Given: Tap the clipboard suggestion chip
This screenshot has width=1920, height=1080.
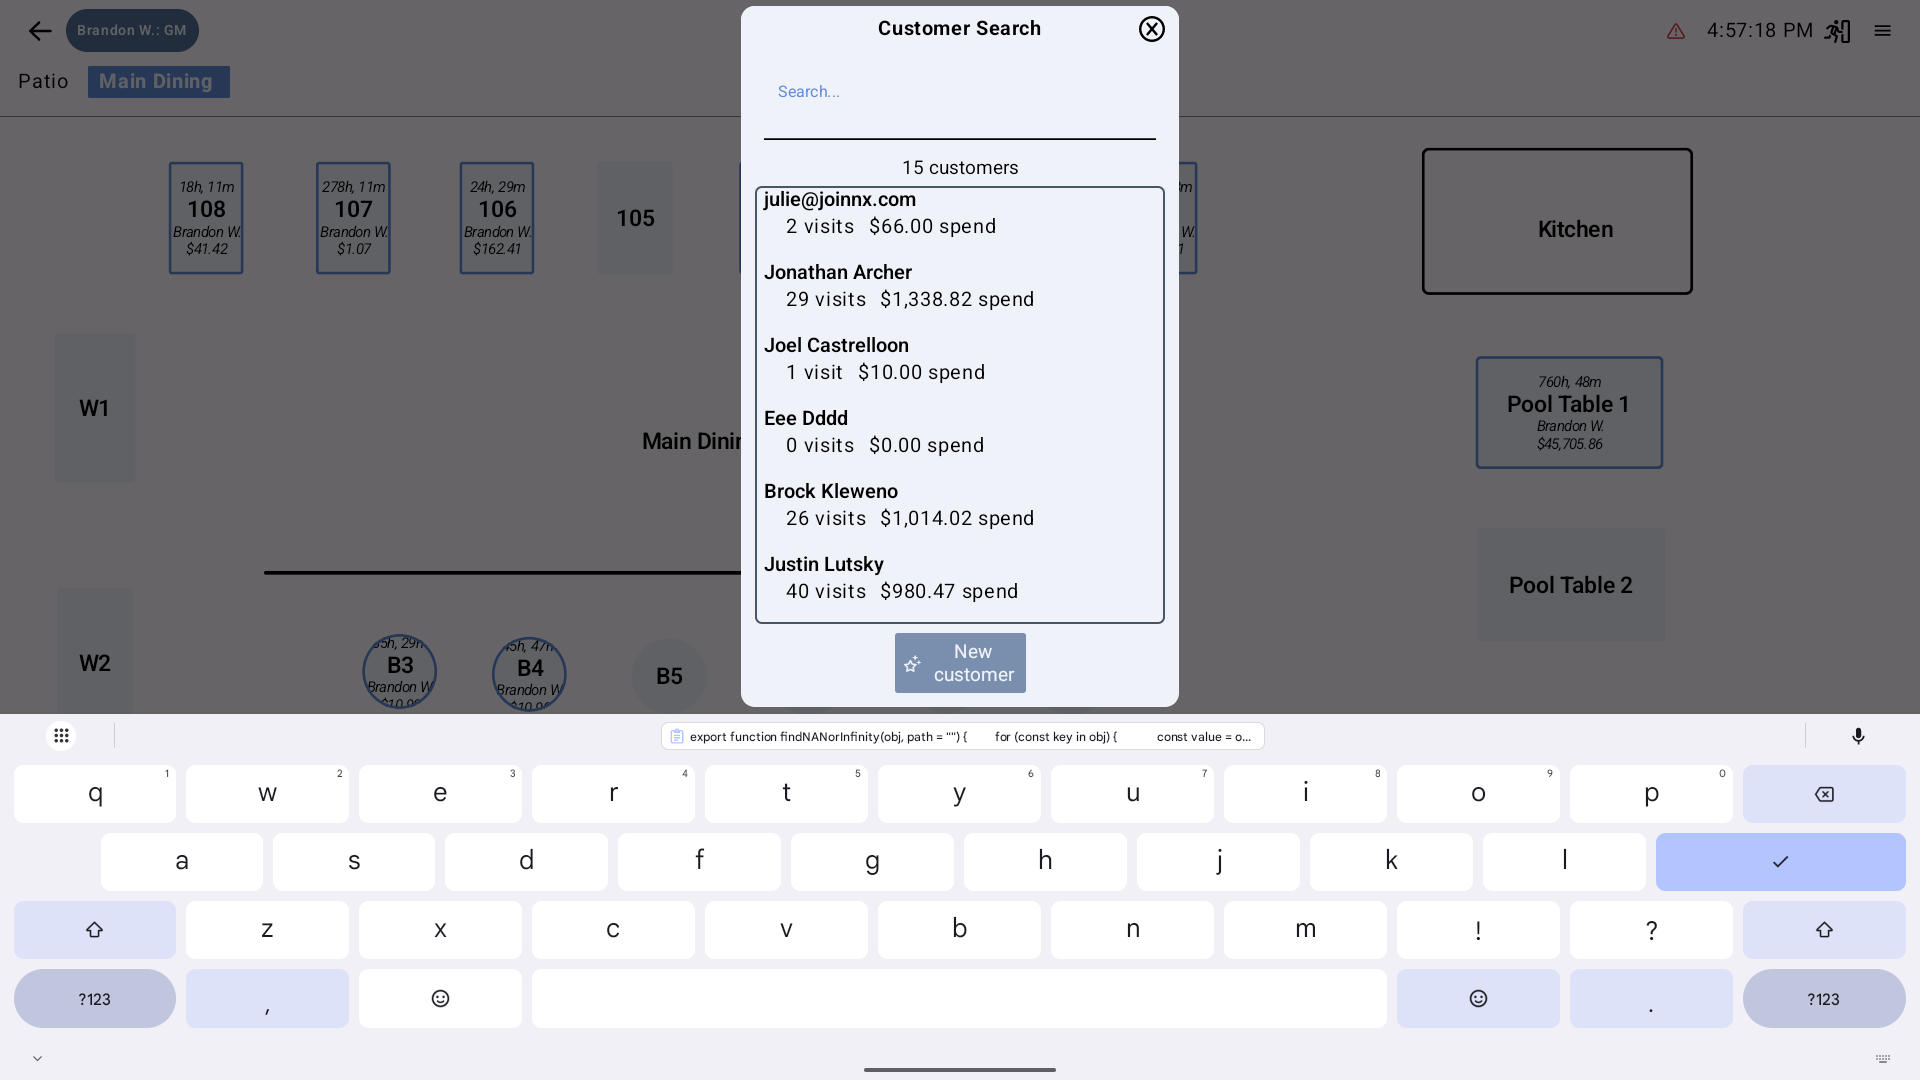Looking at the screenshot, I should 962,736.
